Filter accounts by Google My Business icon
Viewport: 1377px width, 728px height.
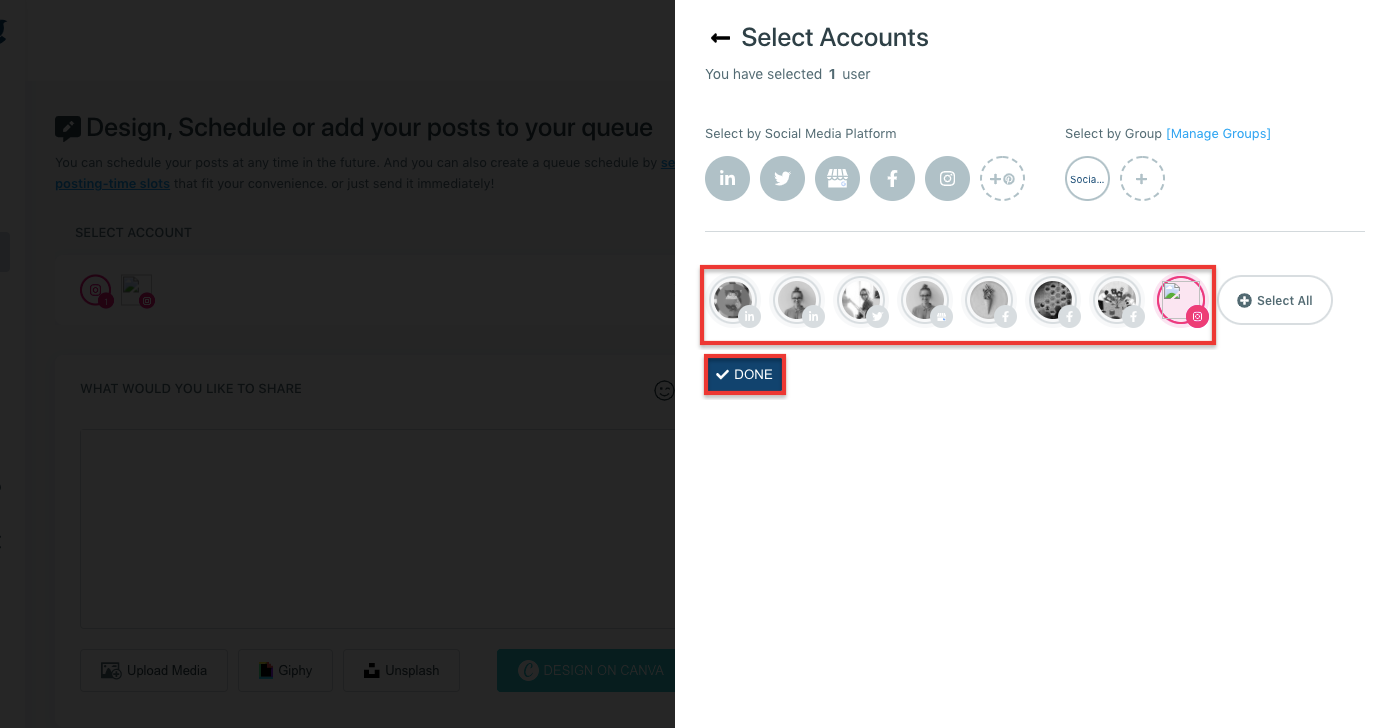pos(837,178)
